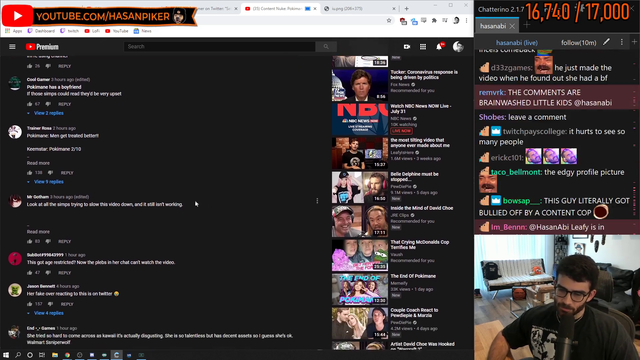Switch to the Twitter browser tab
This screenshot has height=360, width=640.
(215, 9)
